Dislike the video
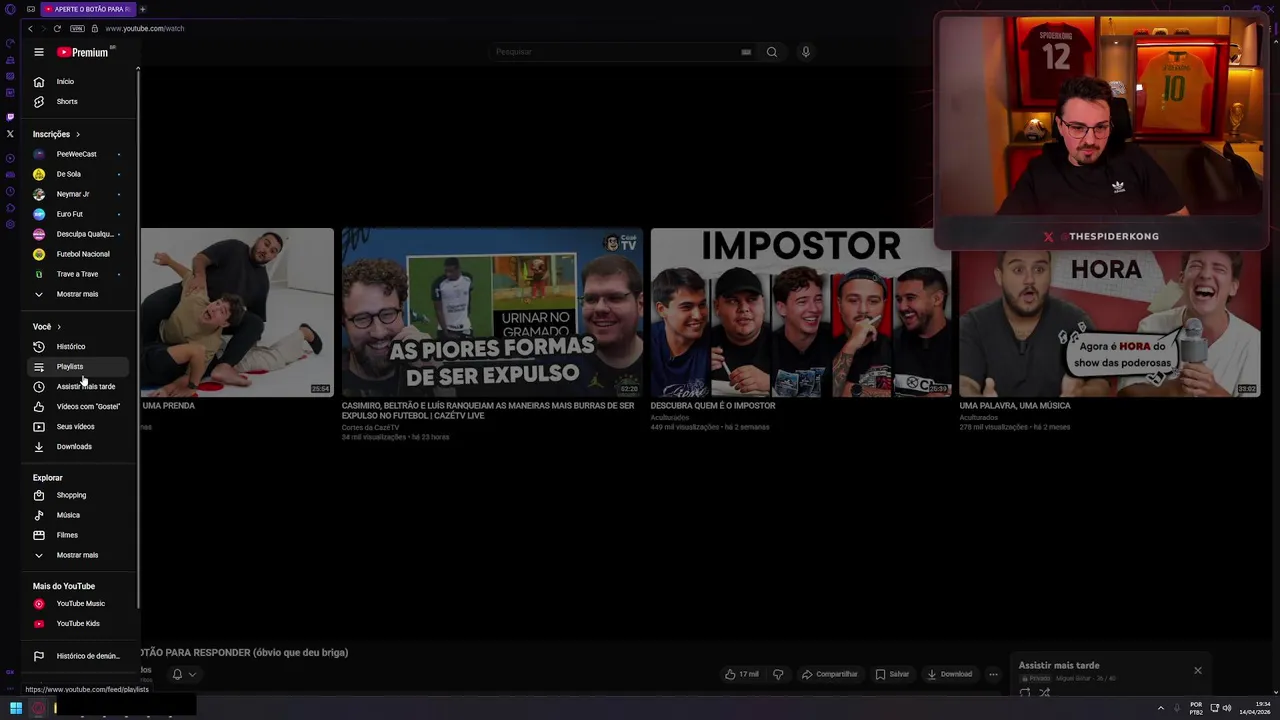Viewport: 1280px width, 720px height. (778, 674)
